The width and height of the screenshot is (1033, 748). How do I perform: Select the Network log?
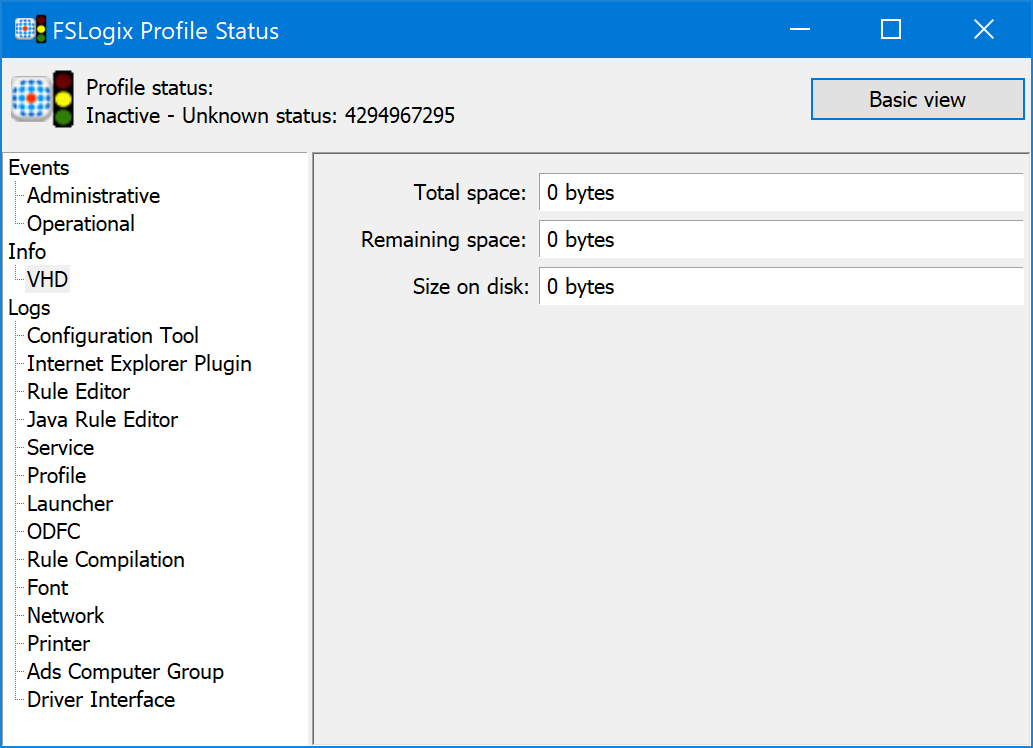click(65, 615)
